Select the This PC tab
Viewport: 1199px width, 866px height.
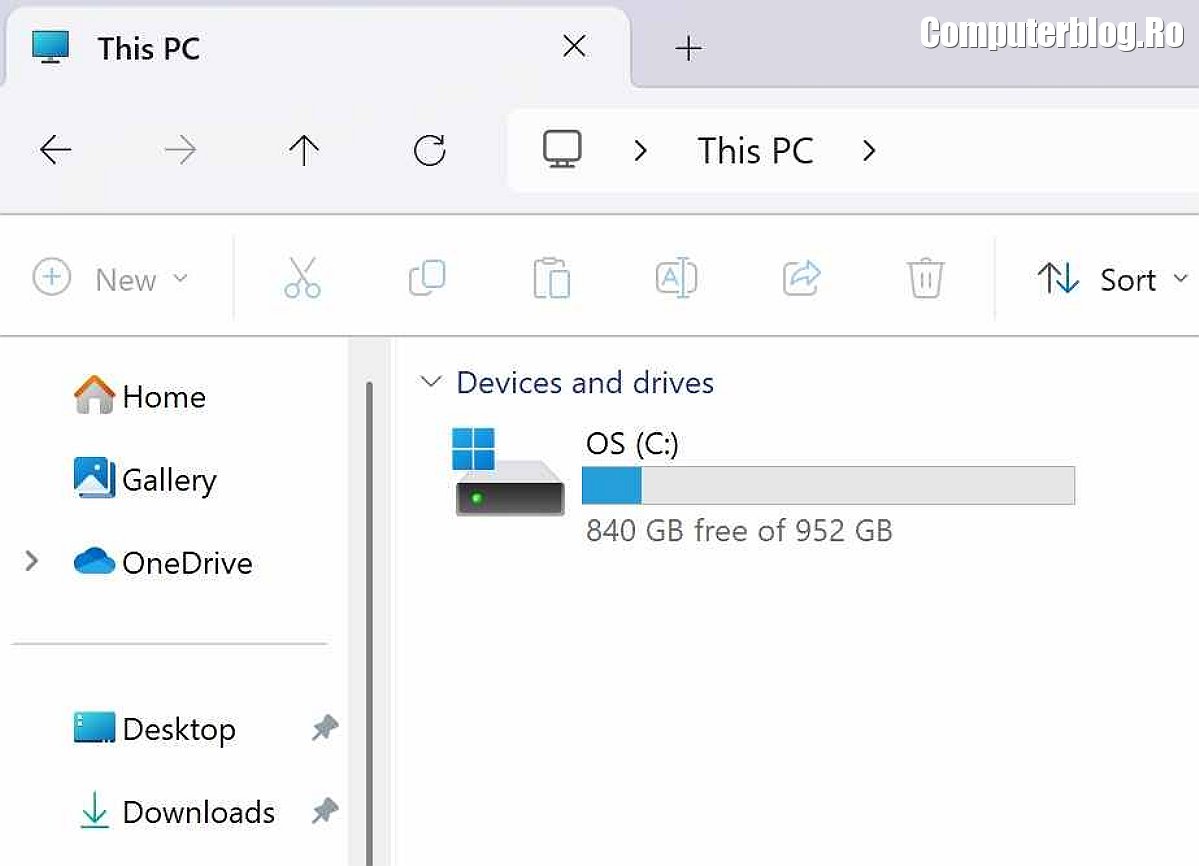(148, 48)
